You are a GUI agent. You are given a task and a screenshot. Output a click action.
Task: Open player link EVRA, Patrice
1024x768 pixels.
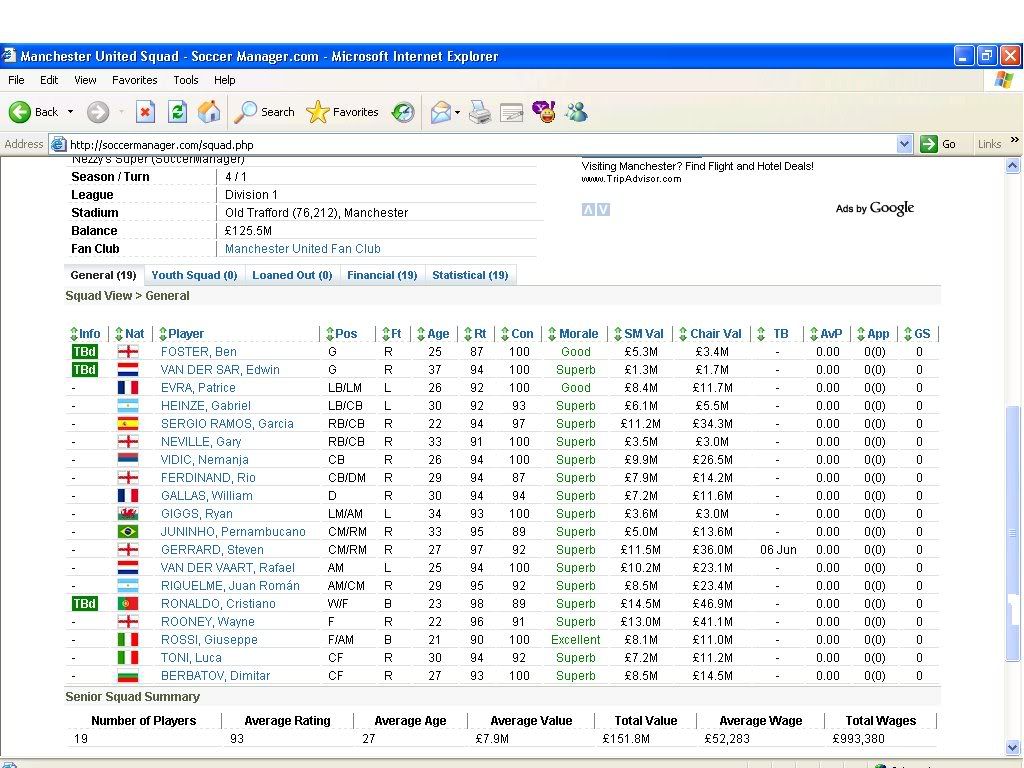[x=198, y=388]
